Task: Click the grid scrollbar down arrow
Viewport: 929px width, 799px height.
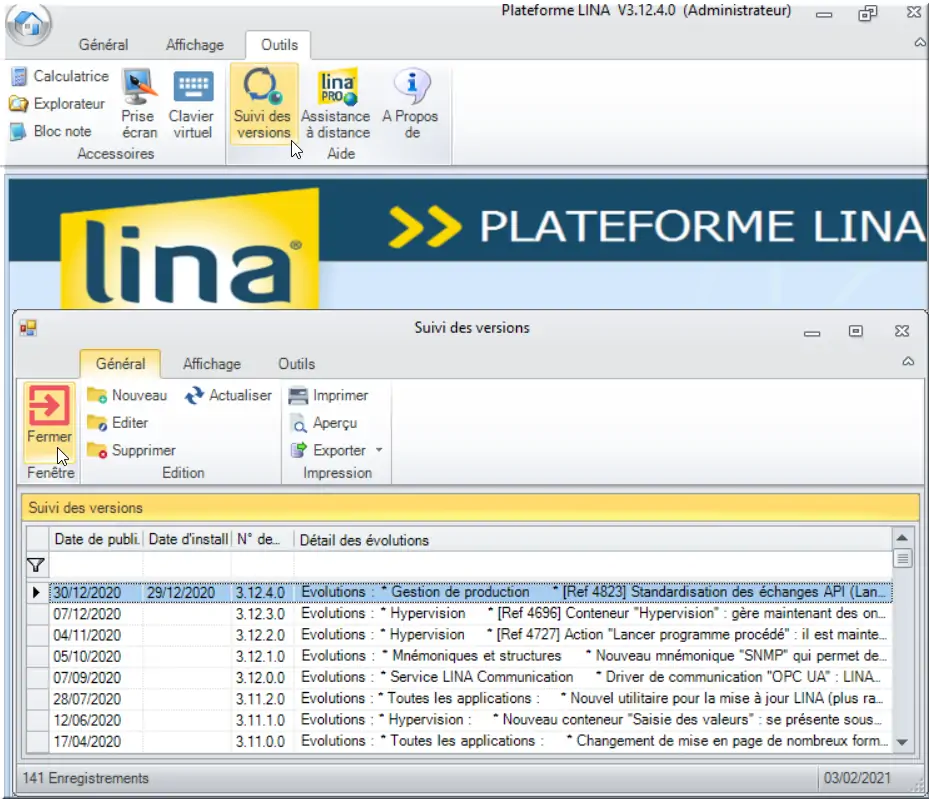Action: (x=902, y=742)
